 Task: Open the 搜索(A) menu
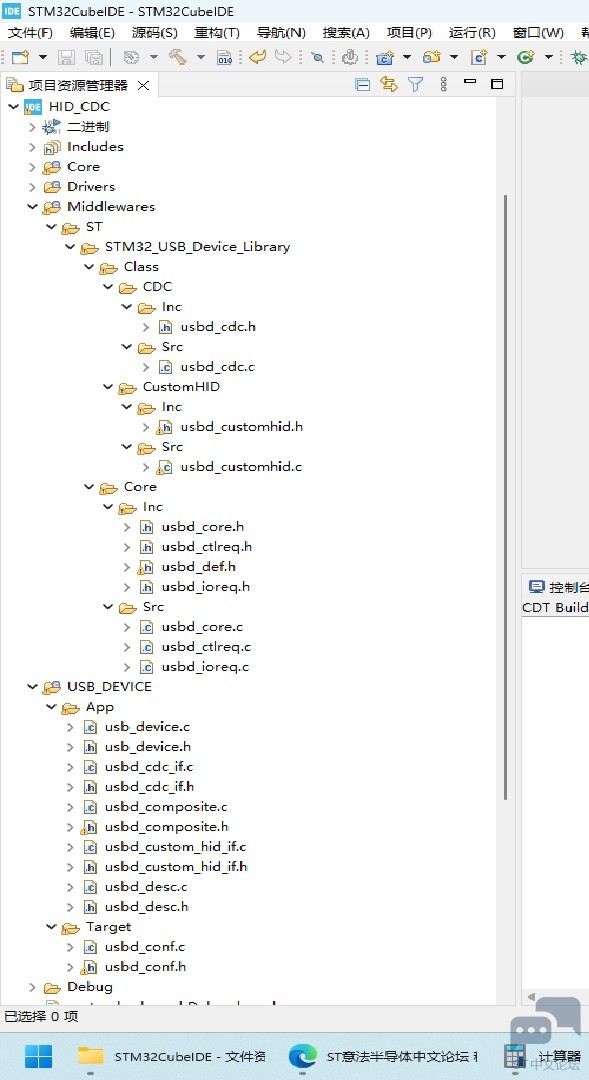(x=346, y=32)
